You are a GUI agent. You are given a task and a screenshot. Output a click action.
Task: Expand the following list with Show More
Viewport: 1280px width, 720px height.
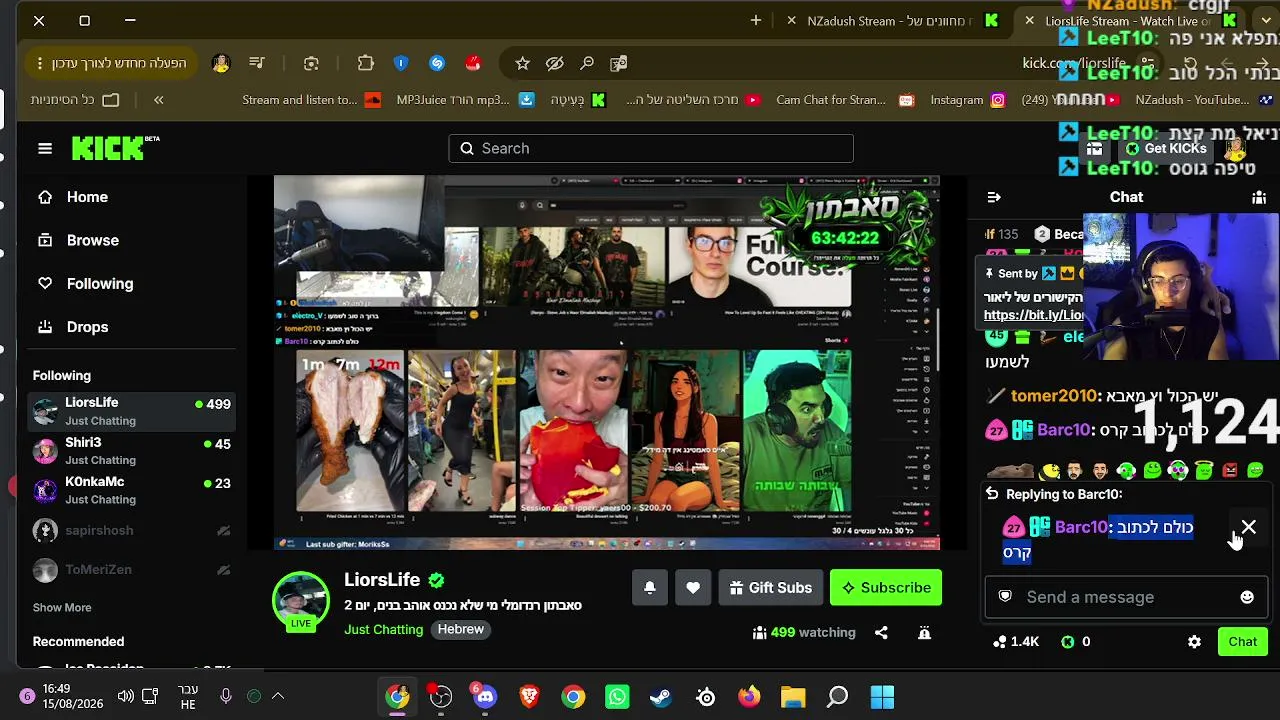(x=62, y=607)
